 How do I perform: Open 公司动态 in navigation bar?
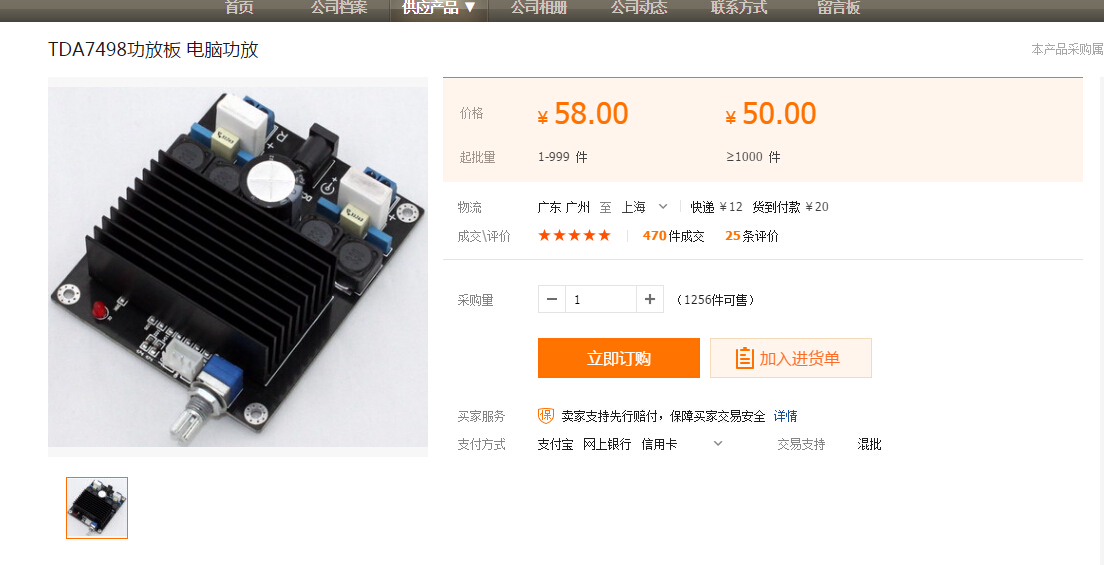point(639,8)
